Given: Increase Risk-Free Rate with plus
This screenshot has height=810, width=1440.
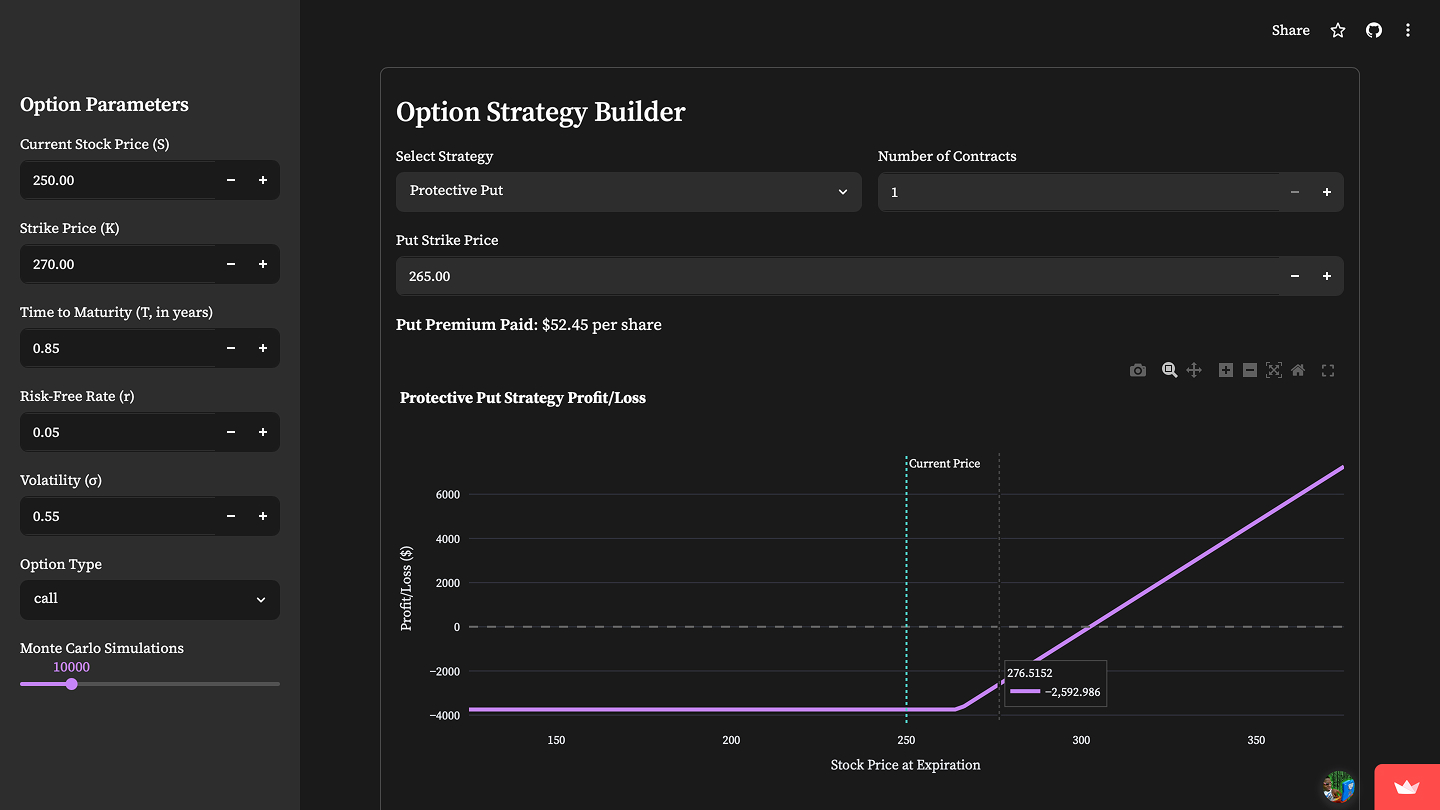Looking at the screenshot, I should [263, 432].
